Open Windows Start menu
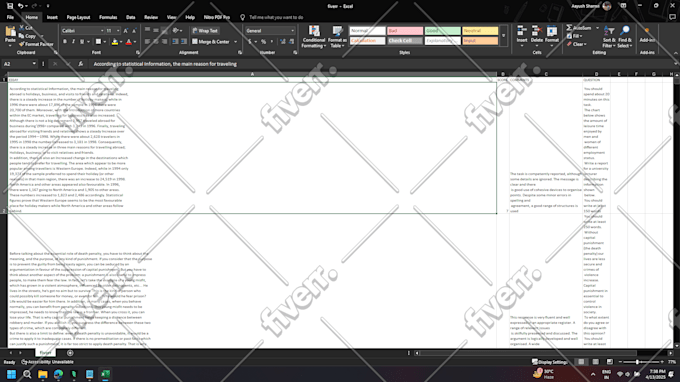The width and height of the screenshot is (680, 382). 11,374
